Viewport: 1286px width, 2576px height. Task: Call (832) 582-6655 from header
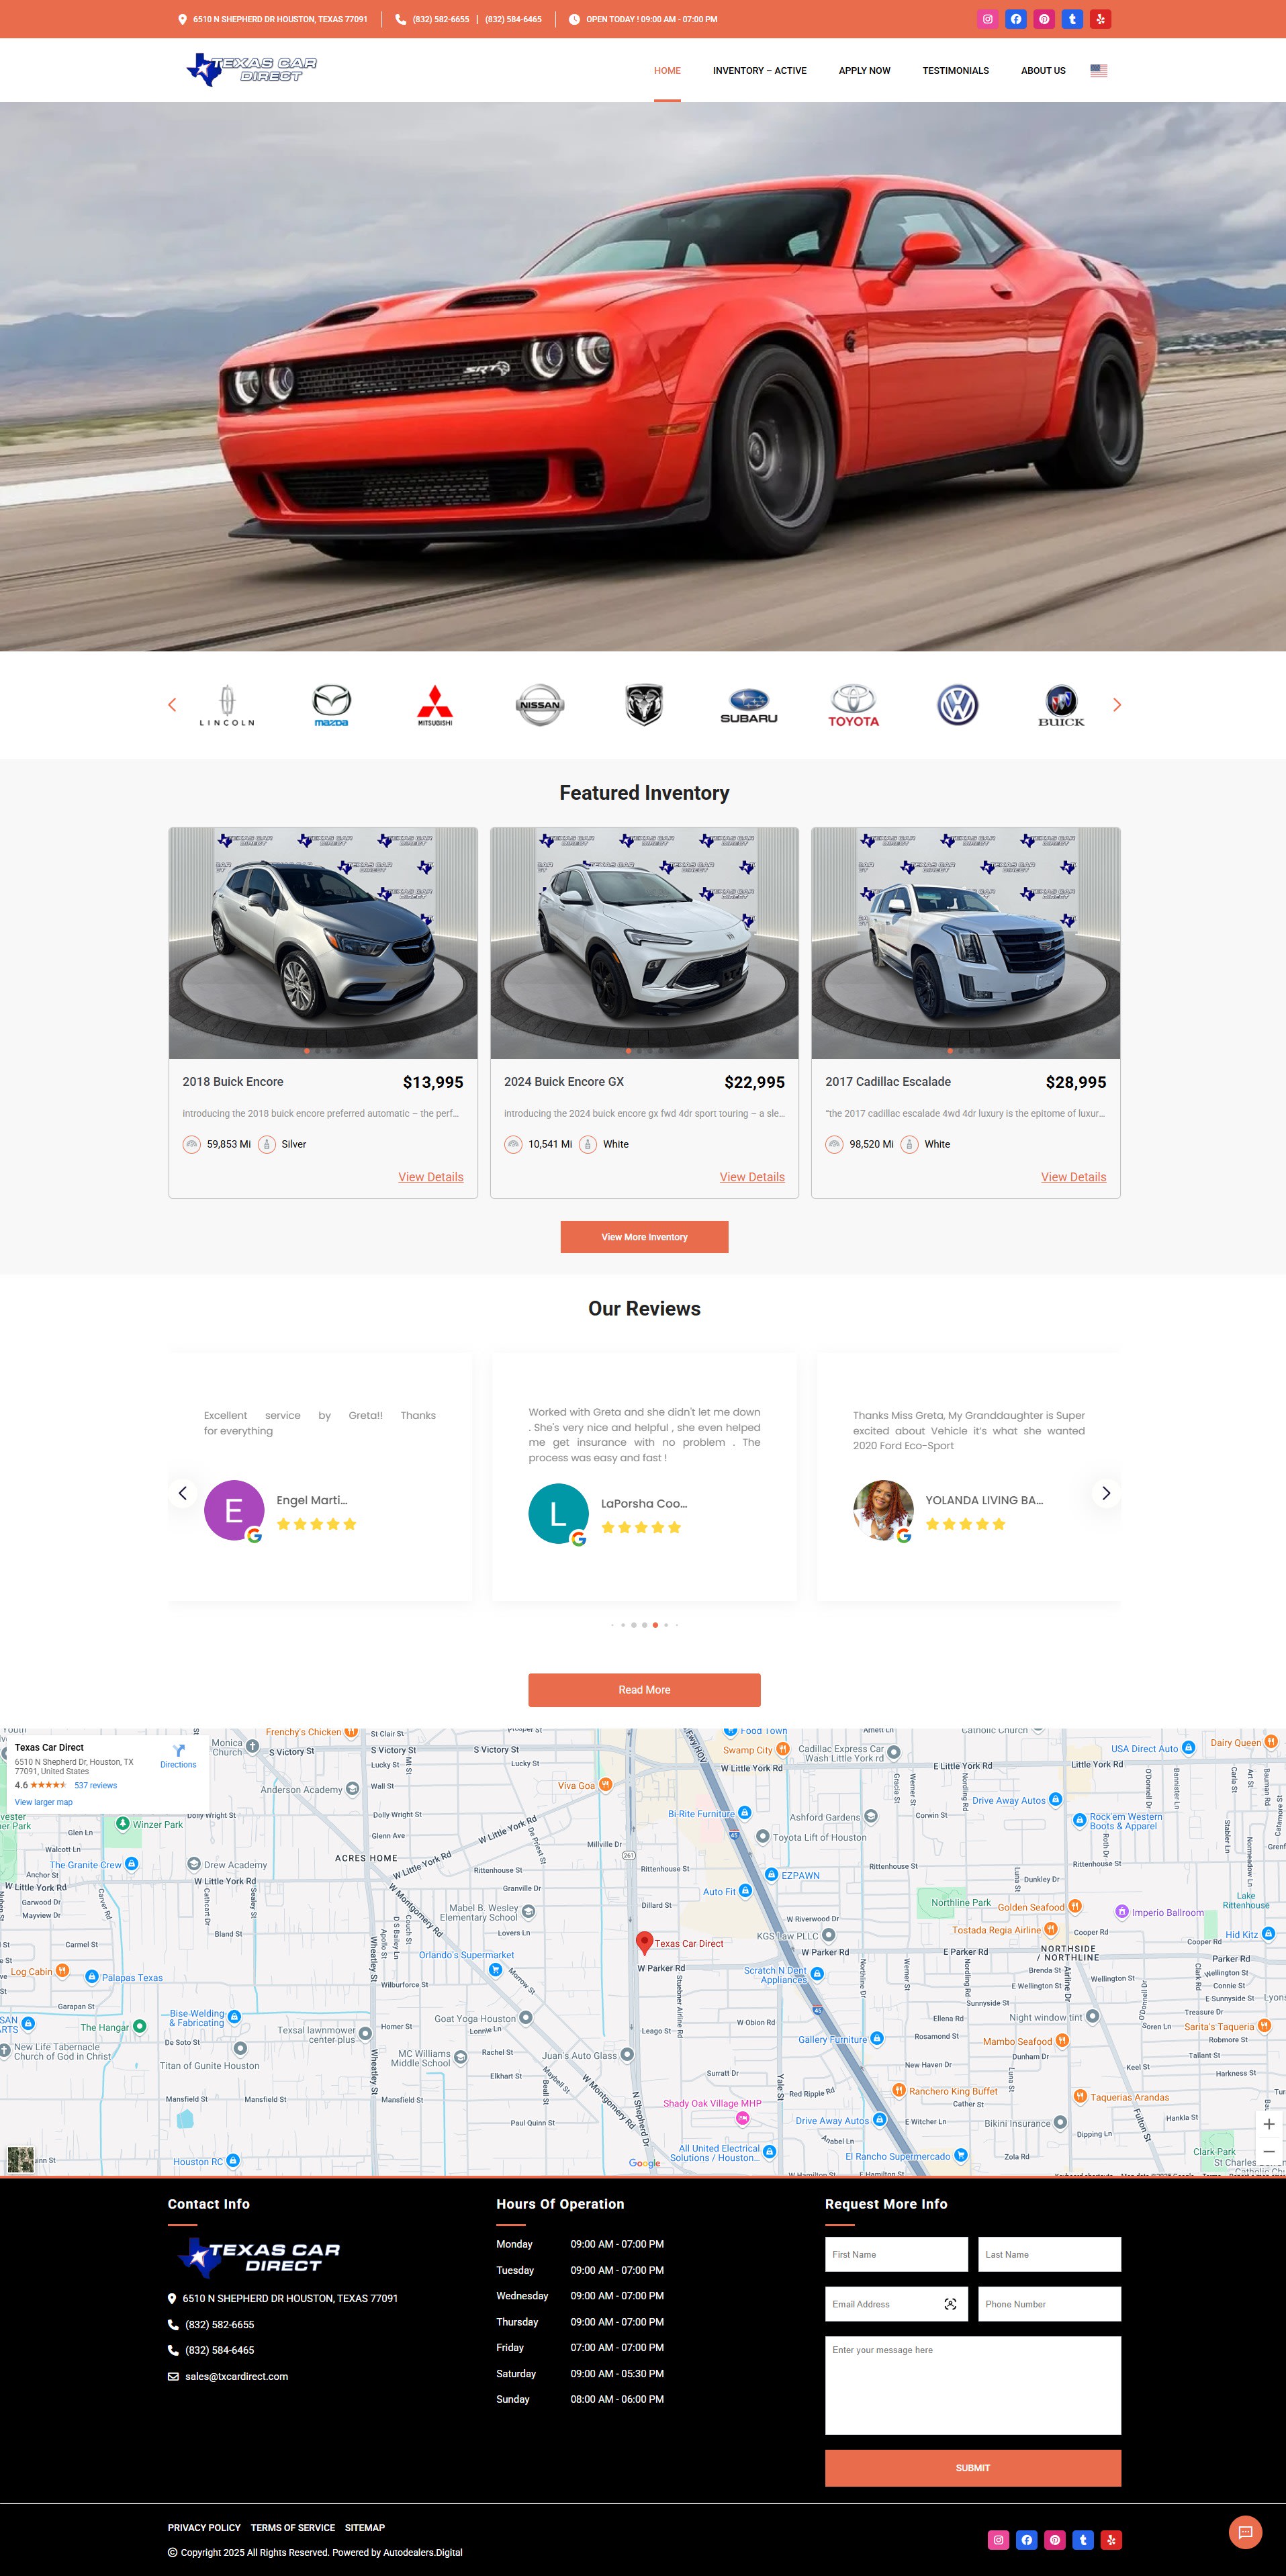pyautogui.click(x=441, y=19)
